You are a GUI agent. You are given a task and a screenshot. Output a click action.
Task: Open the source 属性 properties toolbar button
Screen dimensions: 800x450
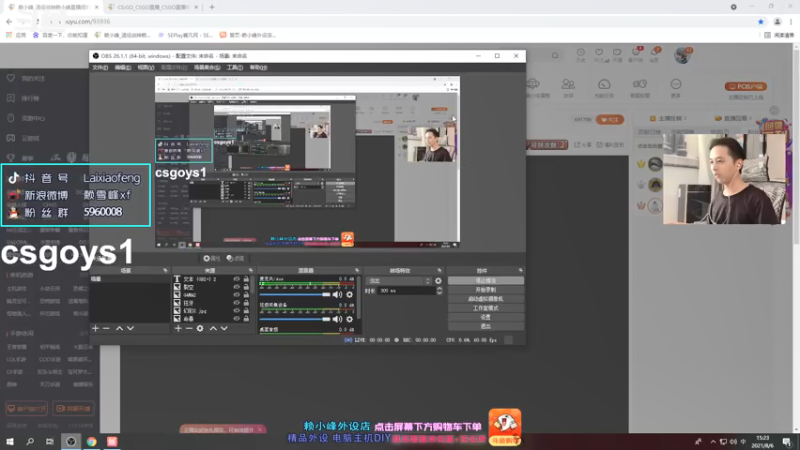[211, 259]
